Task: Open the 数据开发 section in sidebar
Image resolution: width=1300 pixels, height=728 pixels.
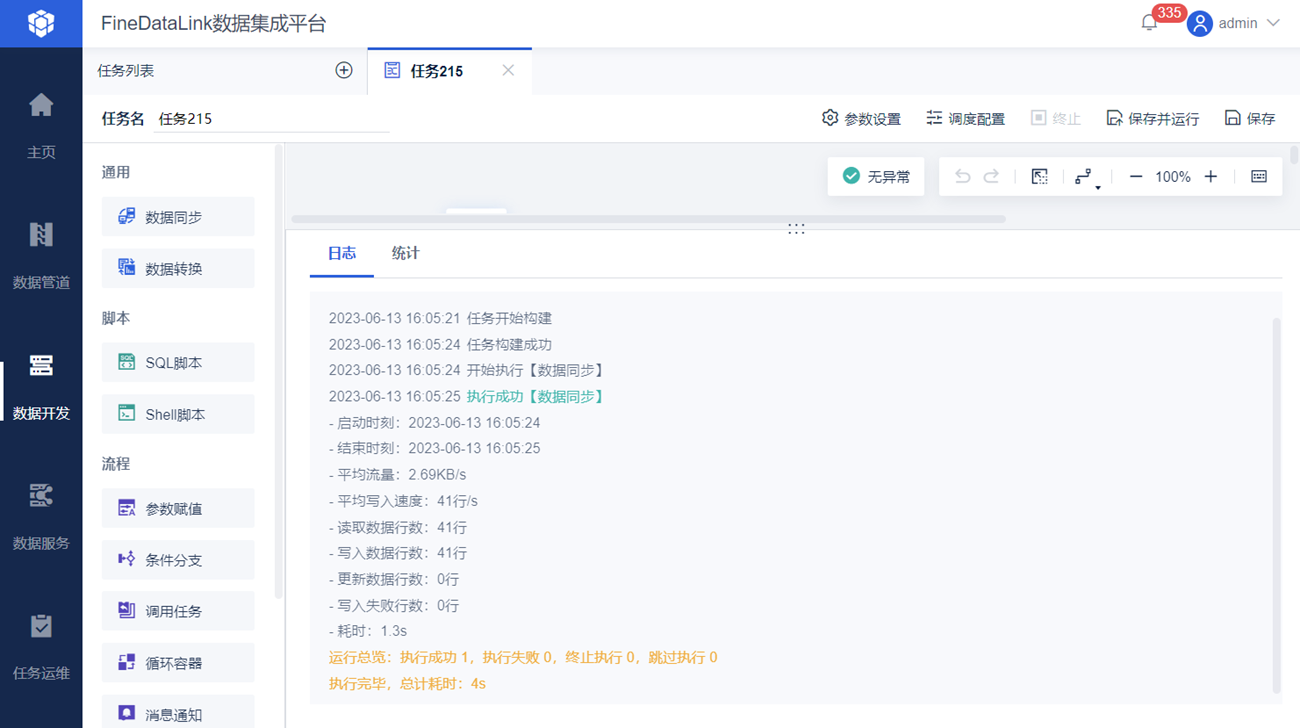Action: [x=41, y=385]
